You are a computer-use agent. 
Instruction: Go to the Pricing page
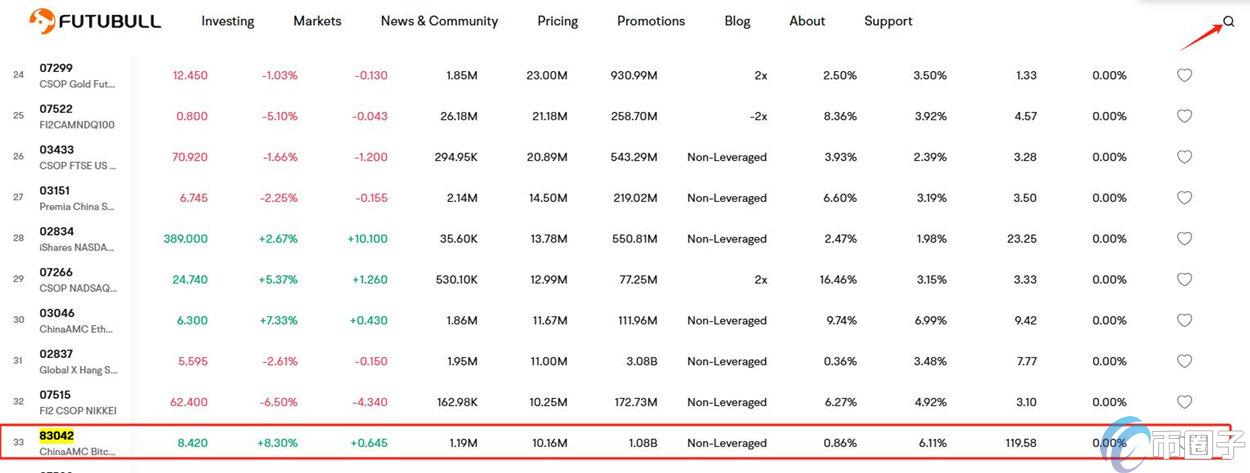click(557, 21)
